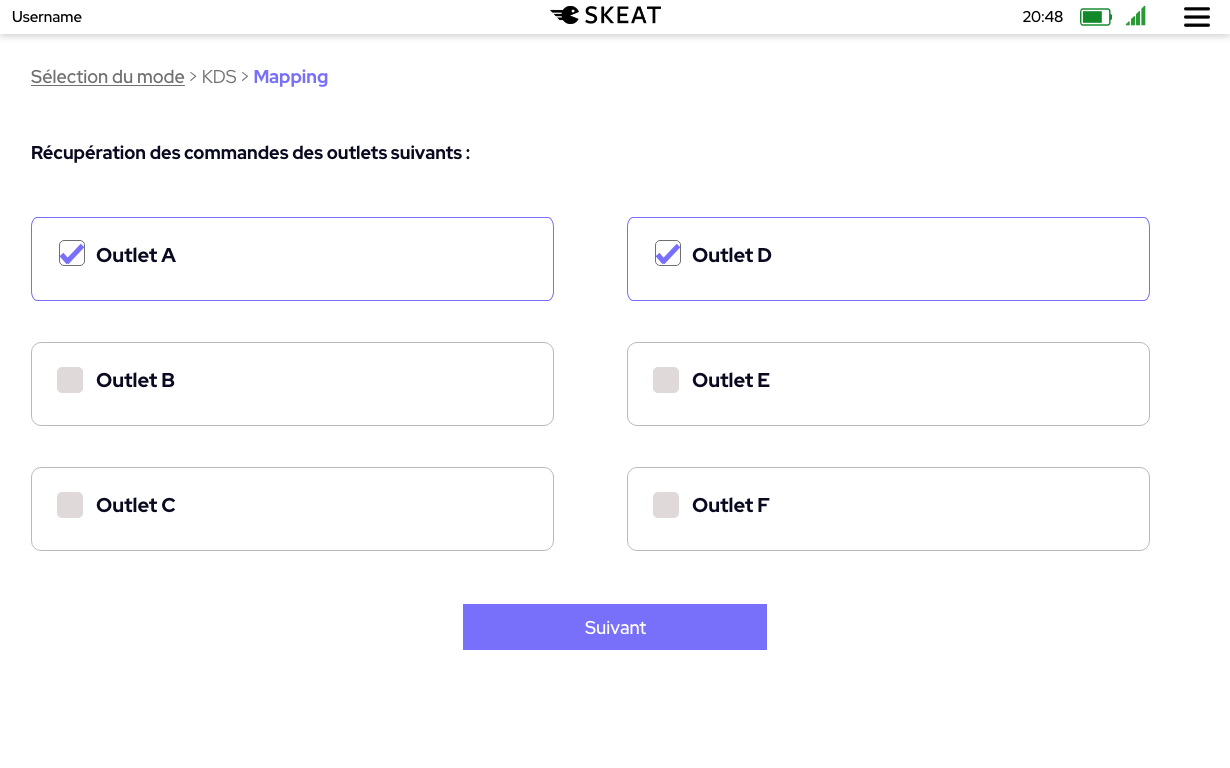
Task: Open the hamburger menu
Action: [1196, 17]
